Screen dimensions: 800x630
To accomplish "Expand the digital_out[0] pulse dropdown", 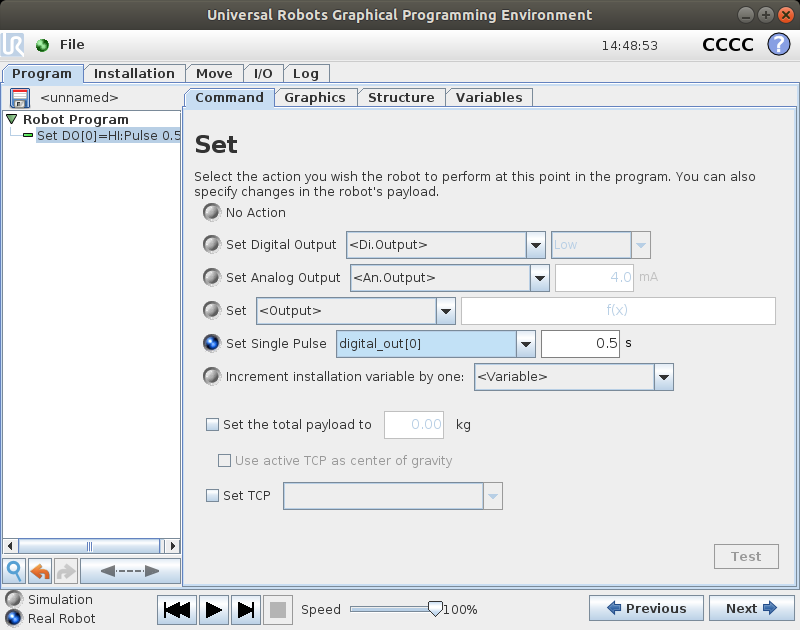I will pyautogui.click(x=526, y=344).
